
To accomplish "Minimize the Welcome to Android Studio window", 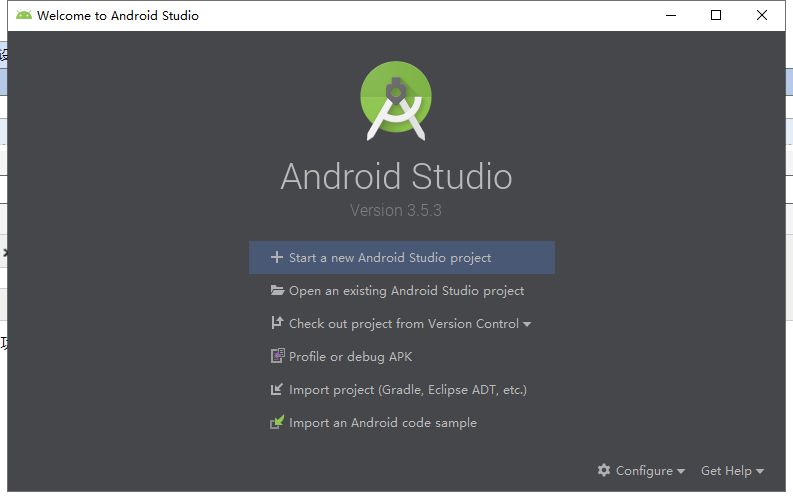I will (x=671, y=15).
